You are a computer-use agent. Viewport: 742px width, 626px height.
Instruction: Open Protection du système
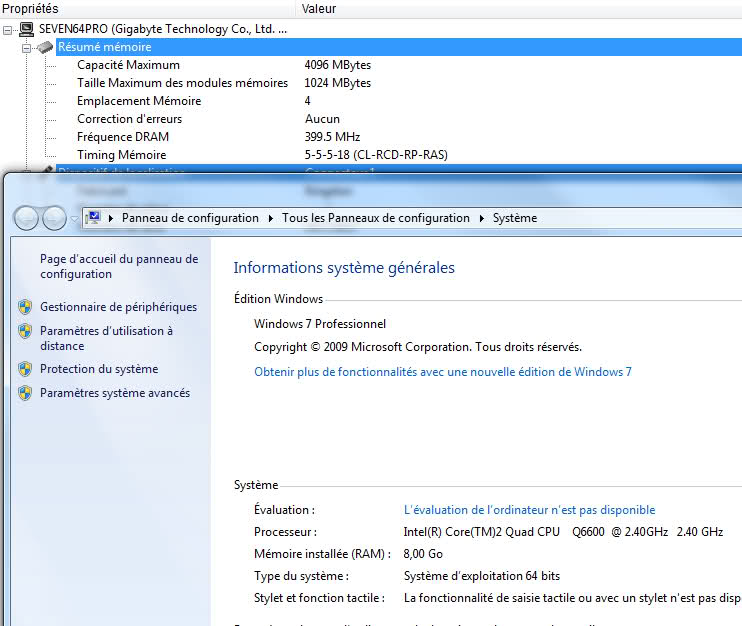click(99, 369)
